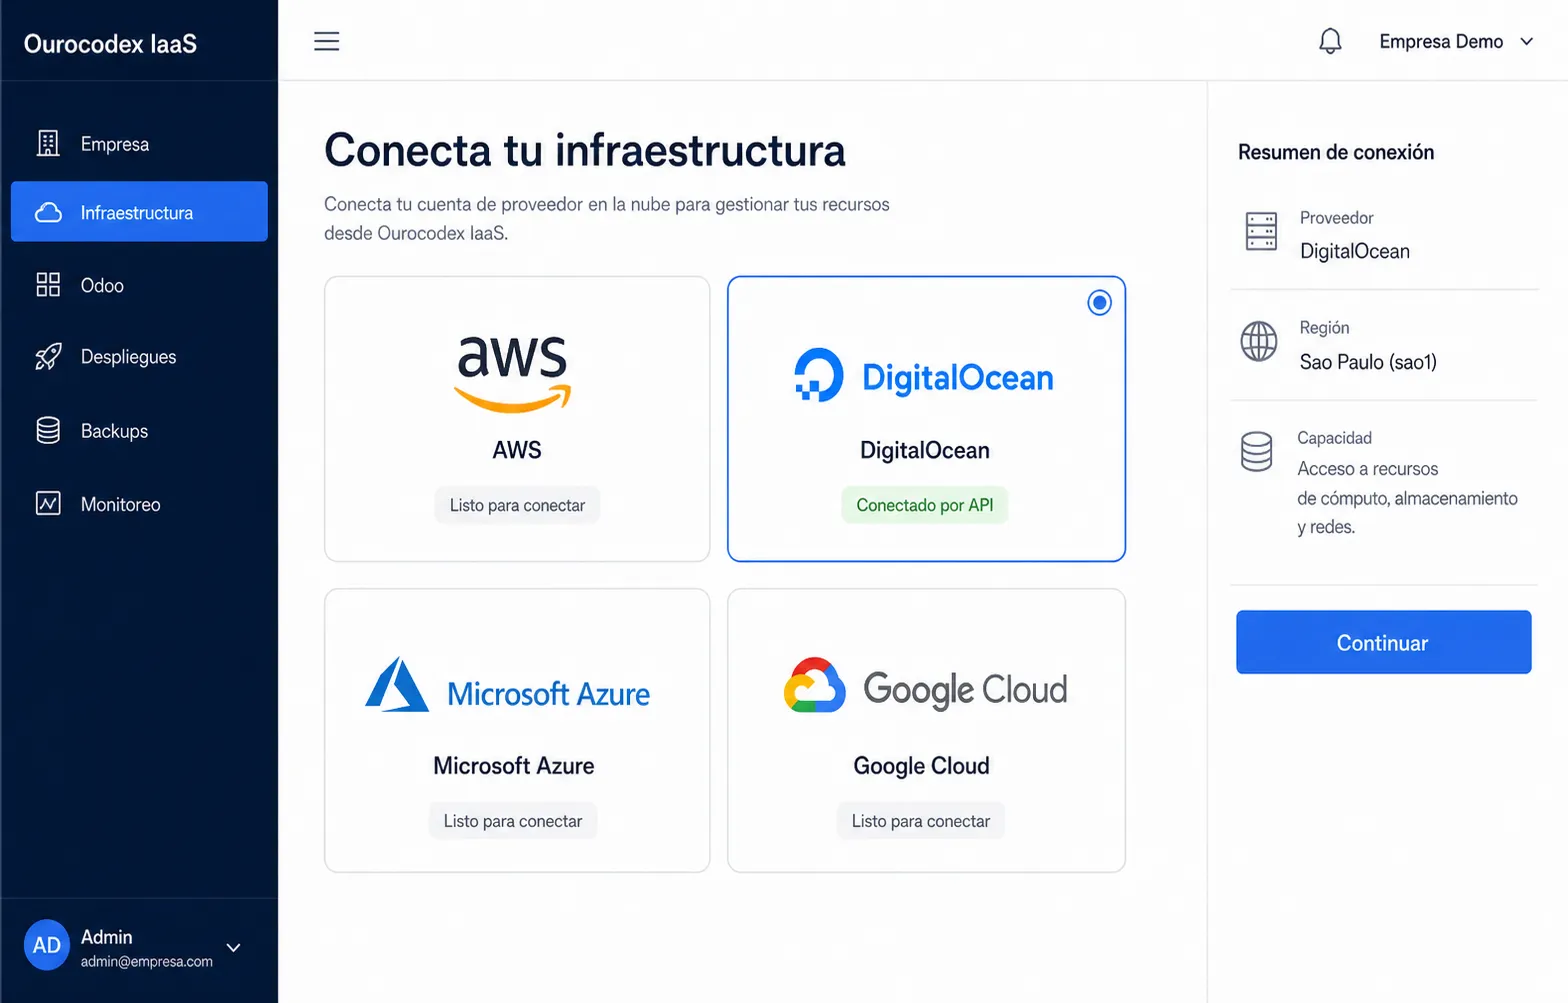Click 'DigitalOcean' provider value in summary
Viewport: 1568px width, 1003px height.
1355,251
